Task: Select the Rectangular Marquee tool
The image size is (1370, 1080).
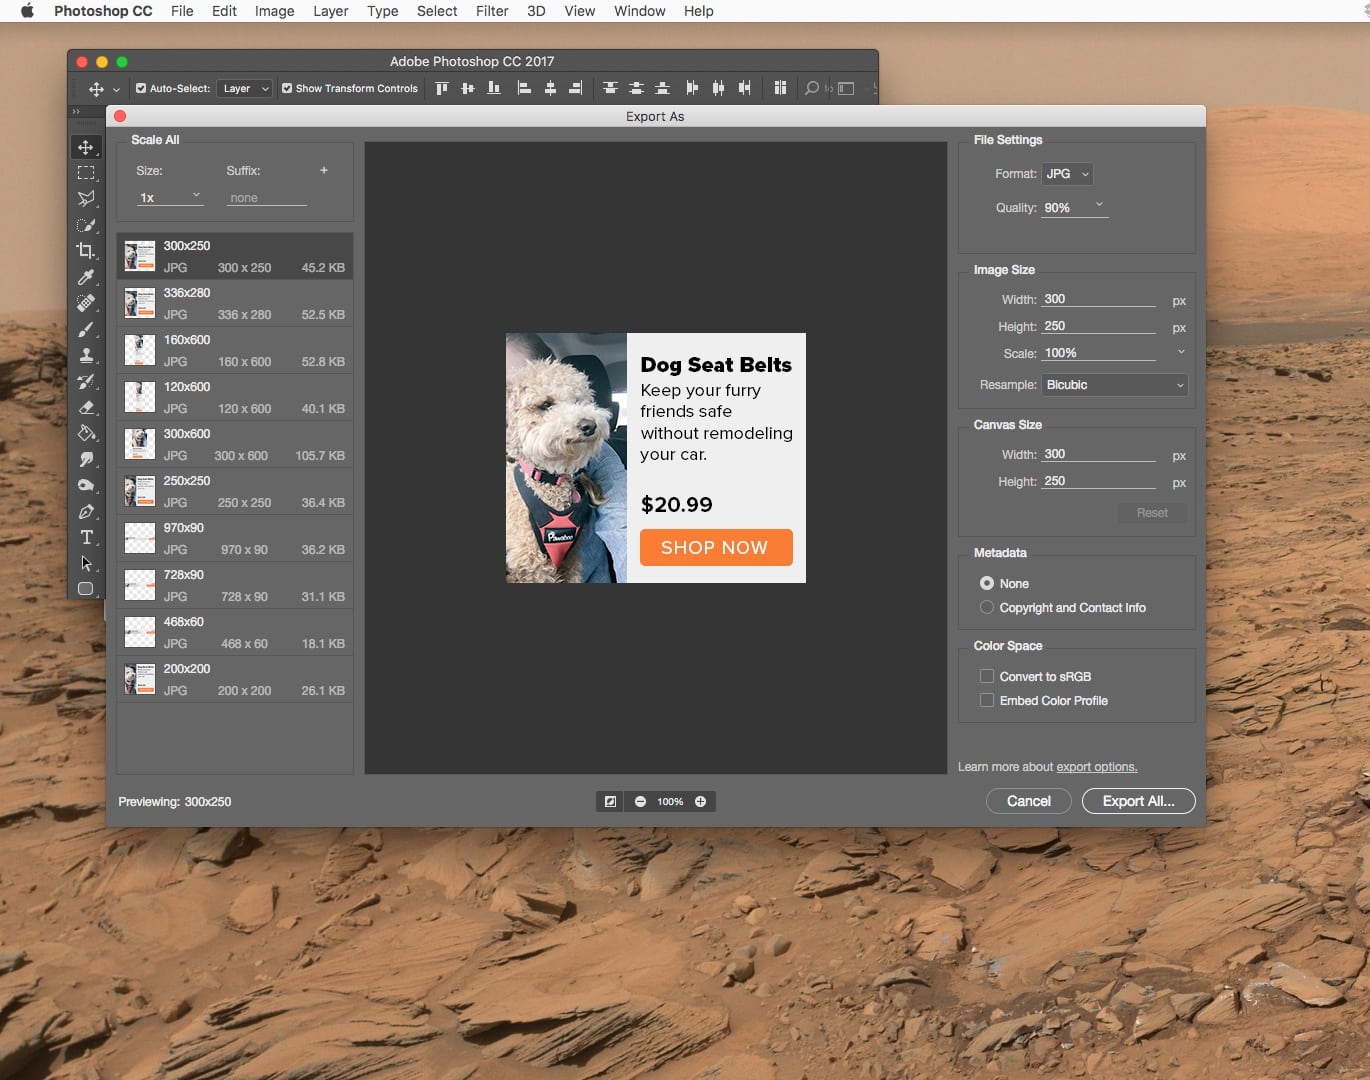Action: (x=86, y=172)
